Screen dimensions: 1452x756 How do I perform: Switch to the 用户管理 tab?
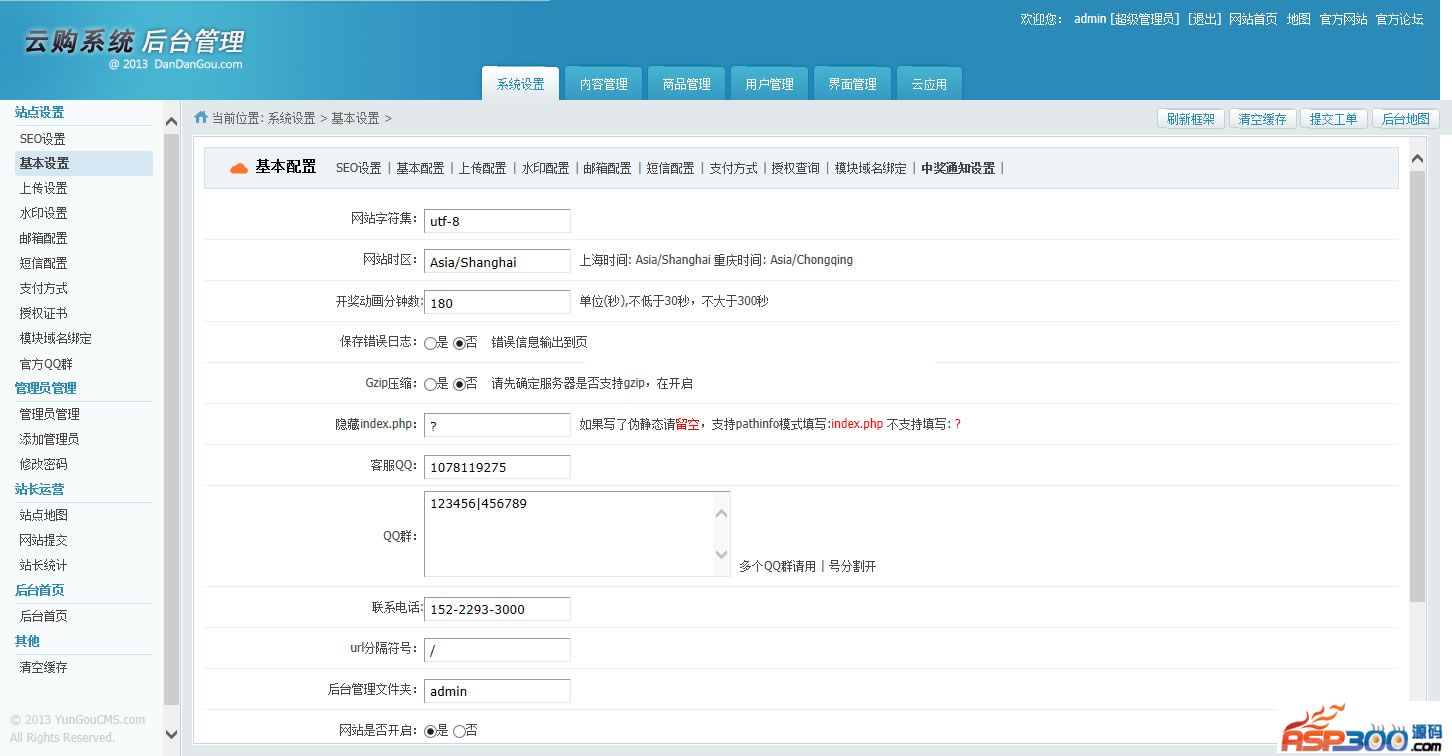coord(769,84)
